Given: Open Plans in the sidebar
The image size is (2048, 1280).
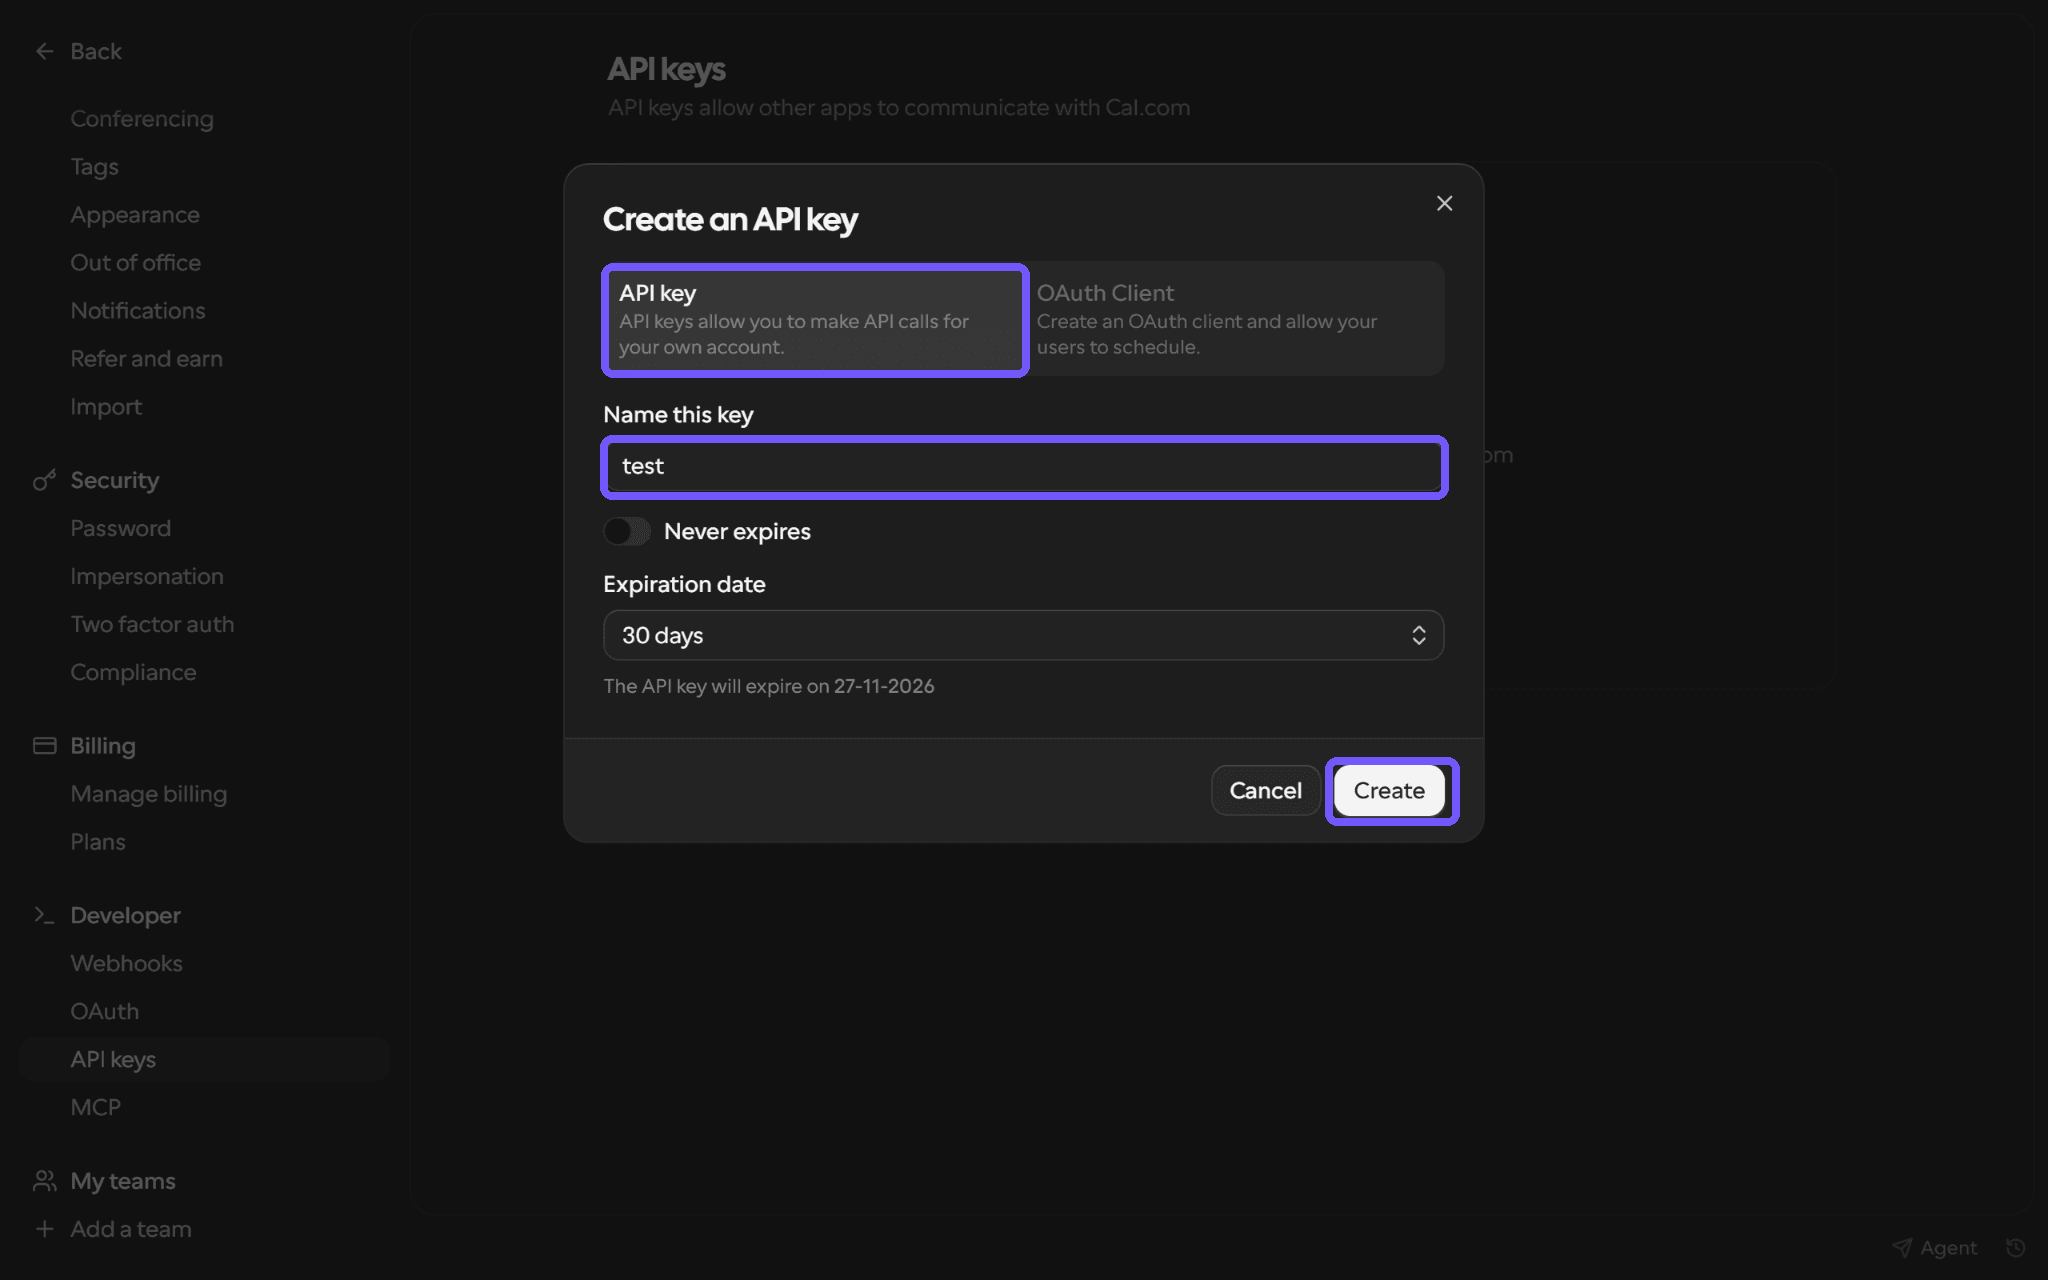Looking at the screenshot, I should tap(98, 842).
